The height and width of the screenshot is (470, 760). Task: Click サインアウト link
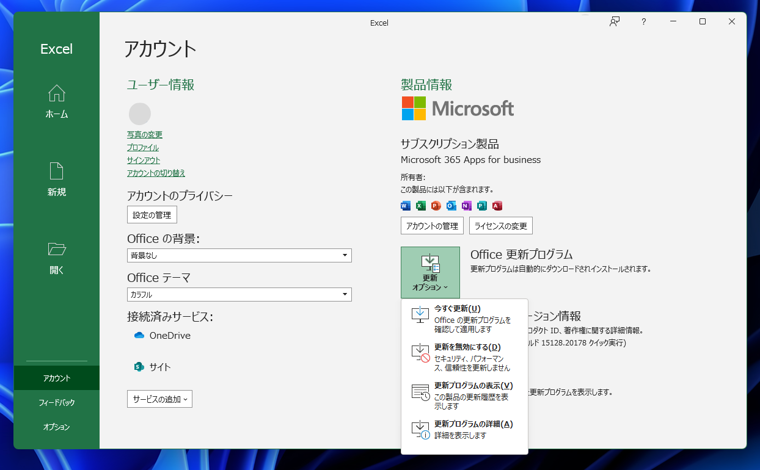click(x=143, y=160)
